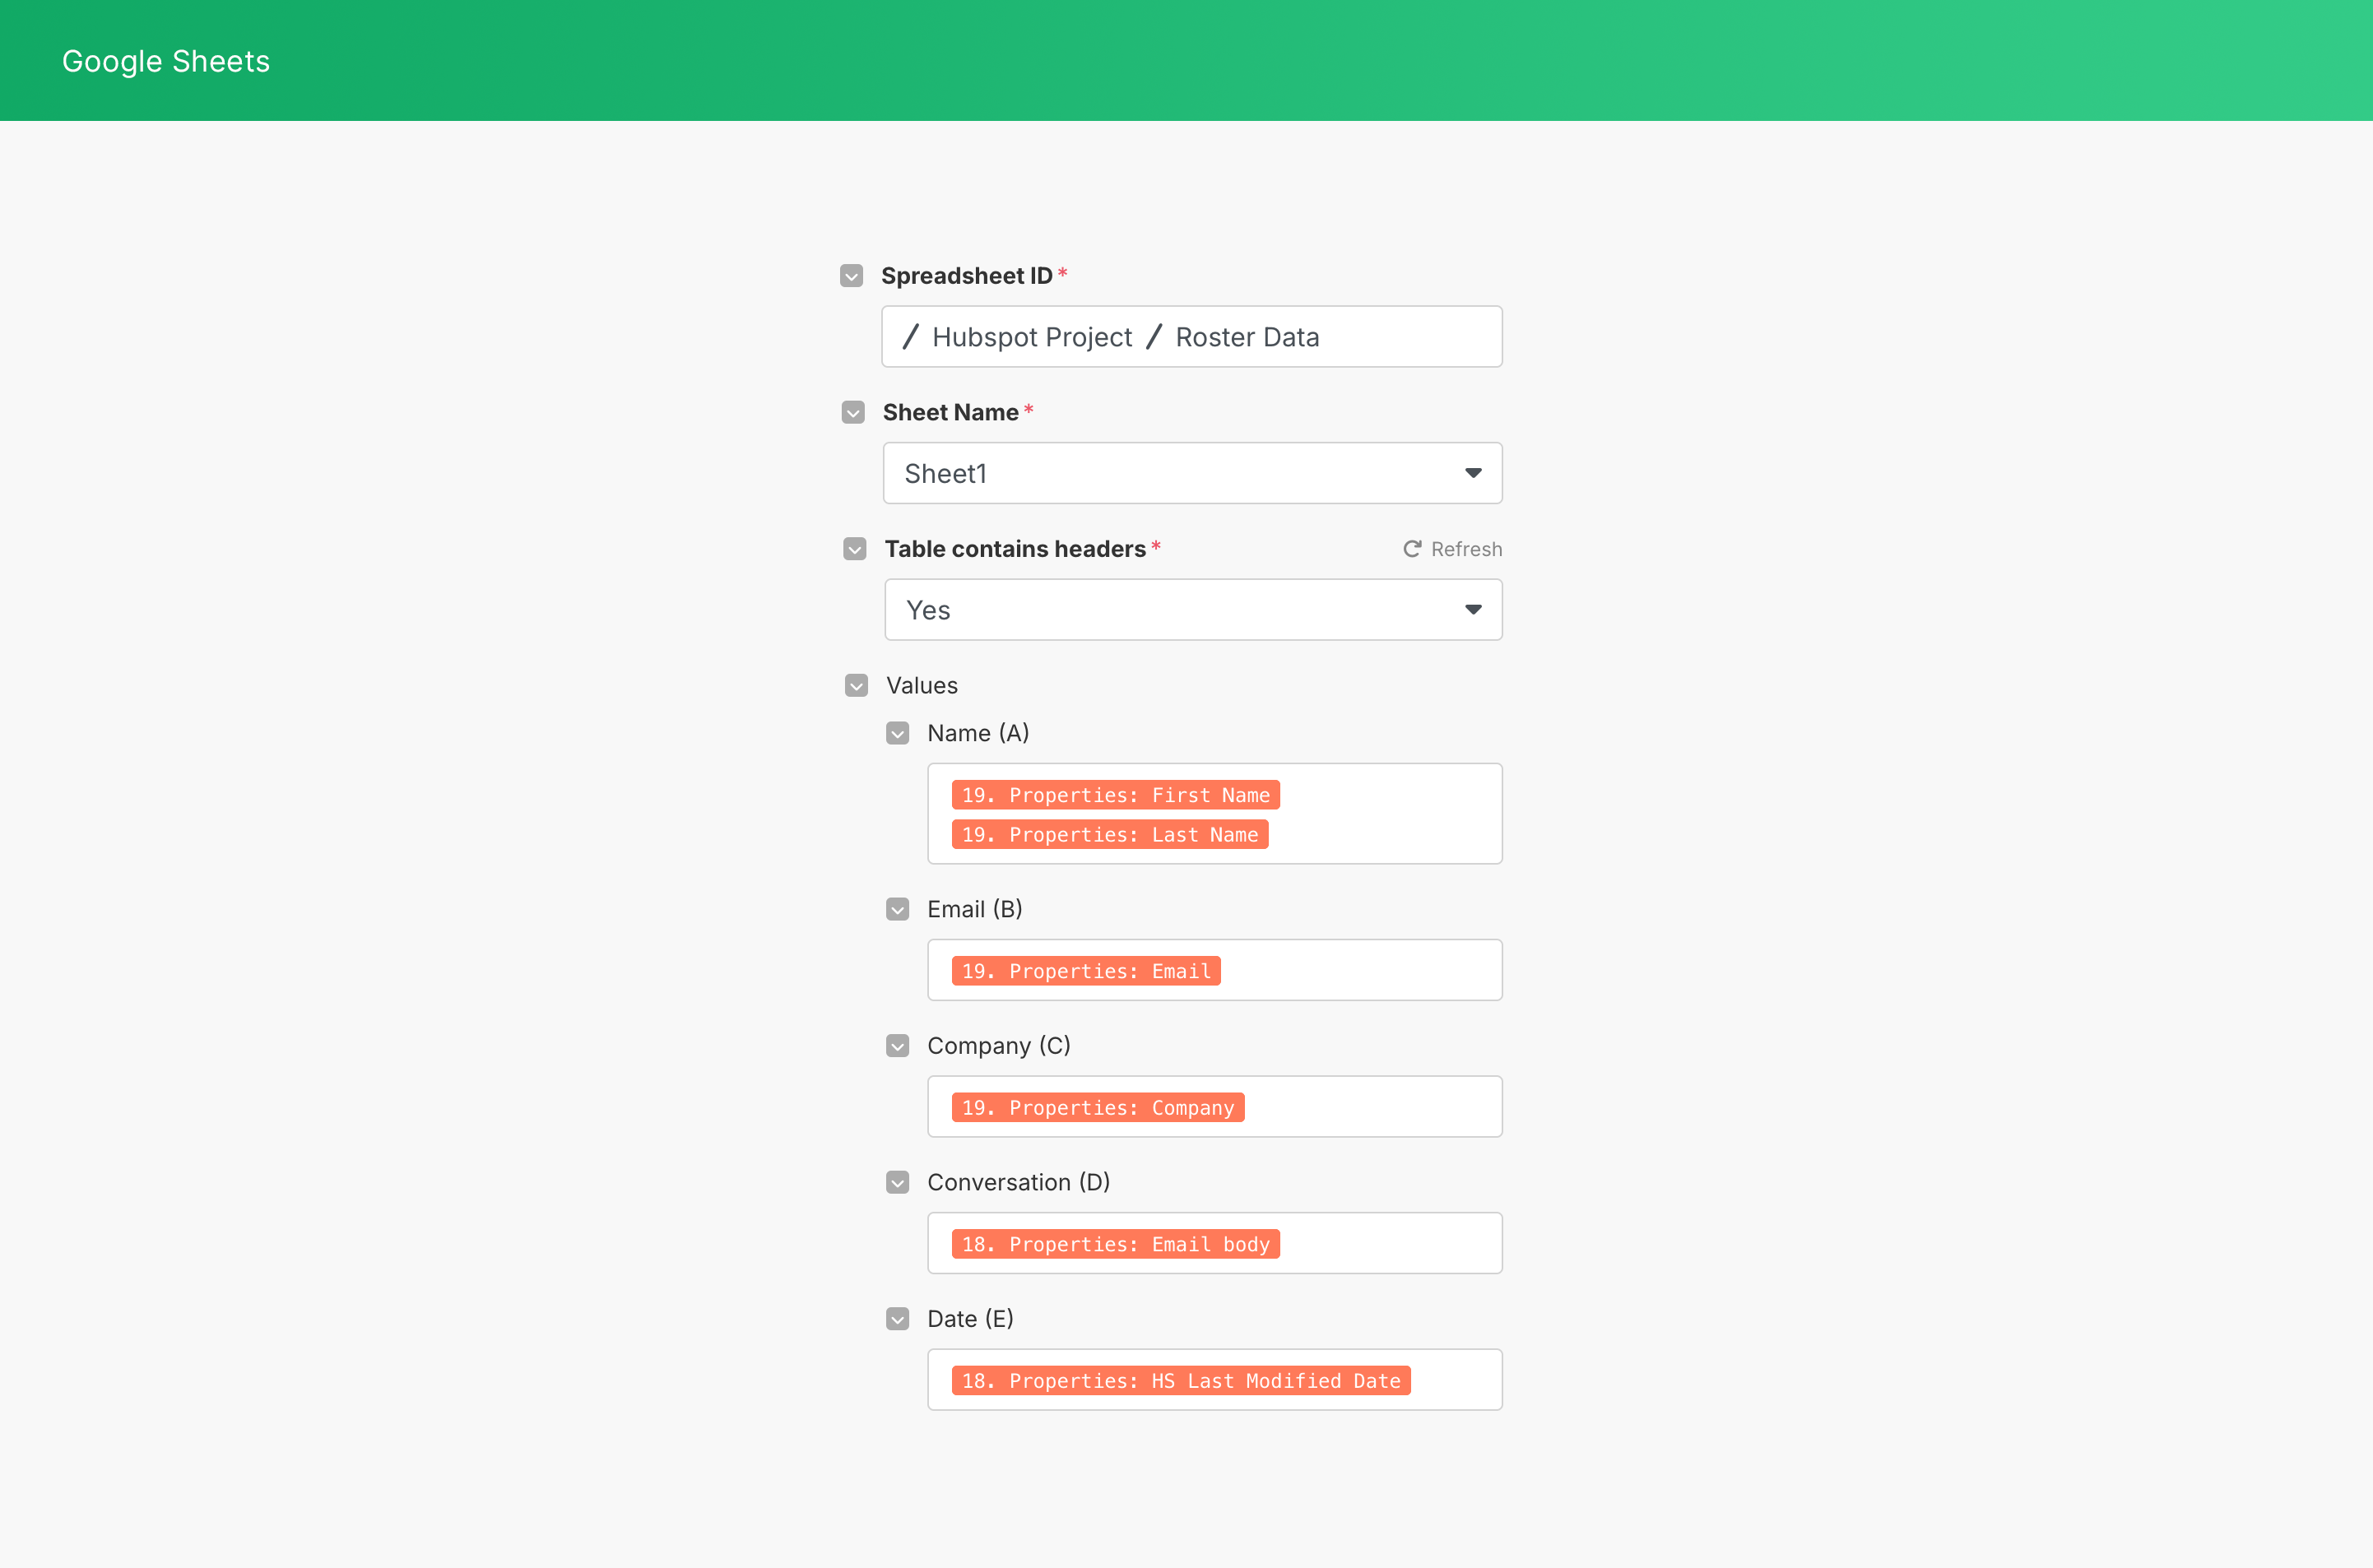2373x1568 pixels.
Task: Toggle the Values section checkbox
Action: (857, 685)
